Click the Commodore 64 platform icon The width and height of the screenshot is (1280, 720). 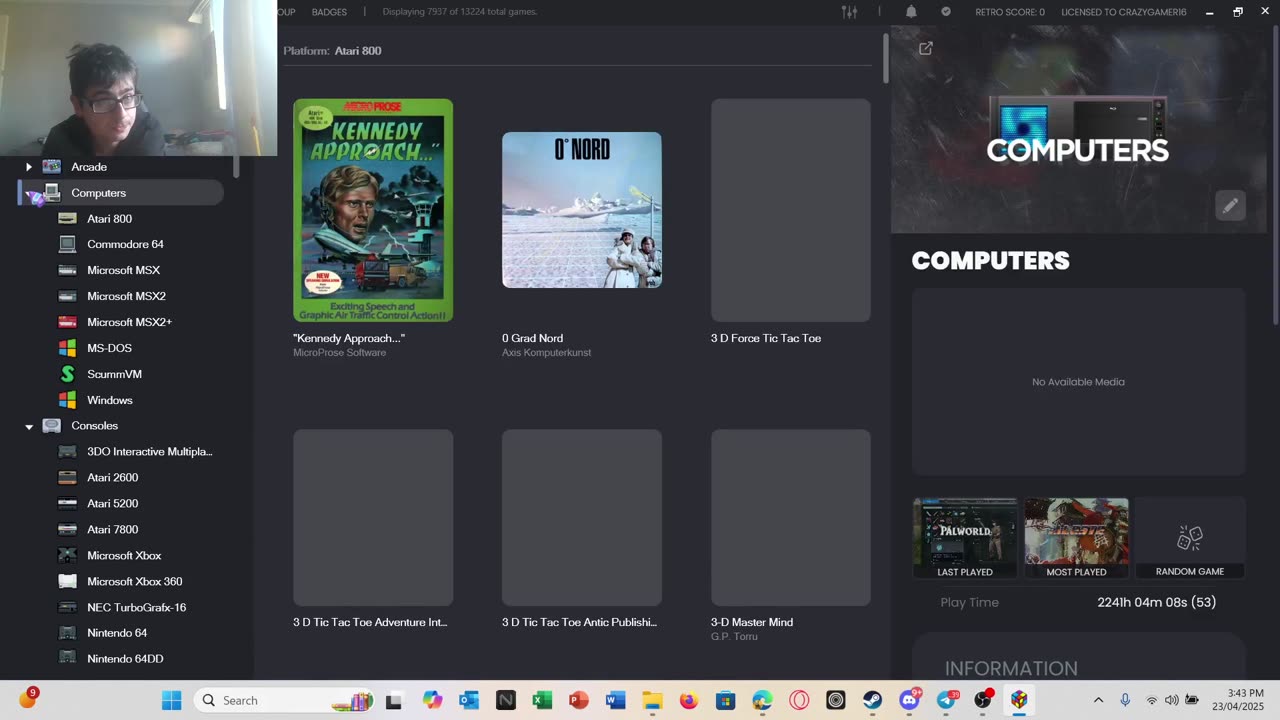click(x=67, y=244)
